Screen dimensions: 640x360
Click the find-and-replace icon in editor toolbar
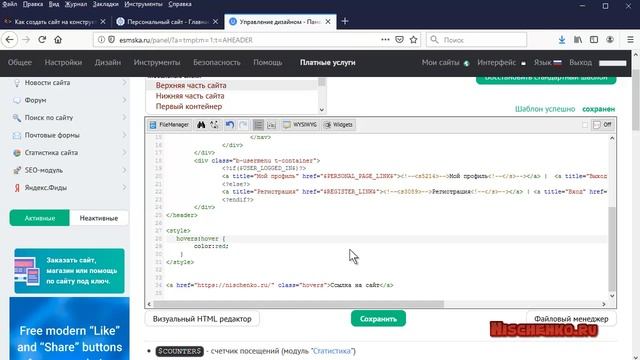coord(214,124)
